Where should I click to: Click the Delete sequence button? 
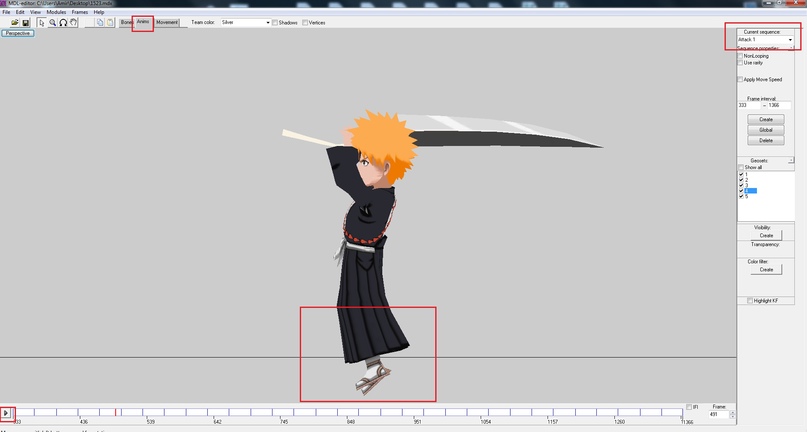tap(766, 141)
